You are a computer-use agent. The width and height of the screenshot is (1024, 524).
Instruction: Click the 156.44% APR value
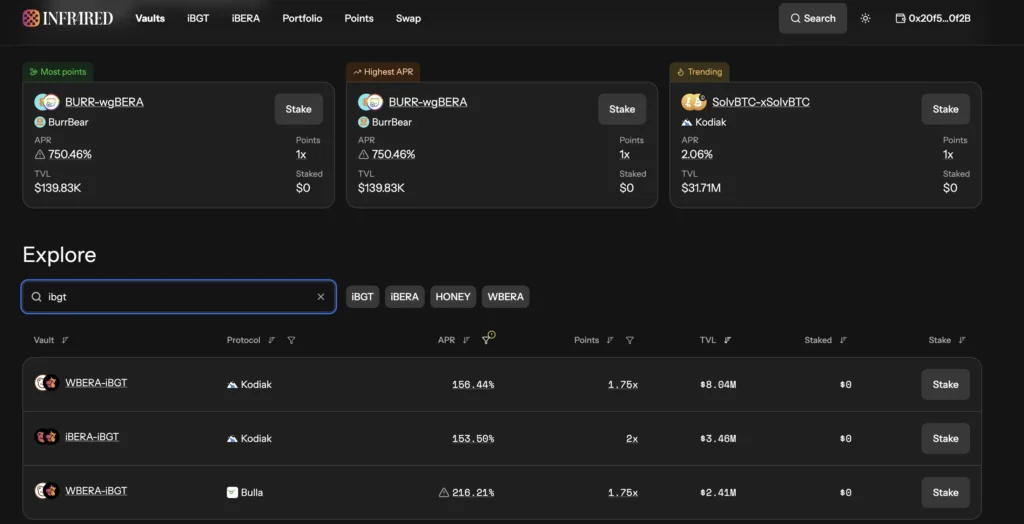click(x=473, y=385)
